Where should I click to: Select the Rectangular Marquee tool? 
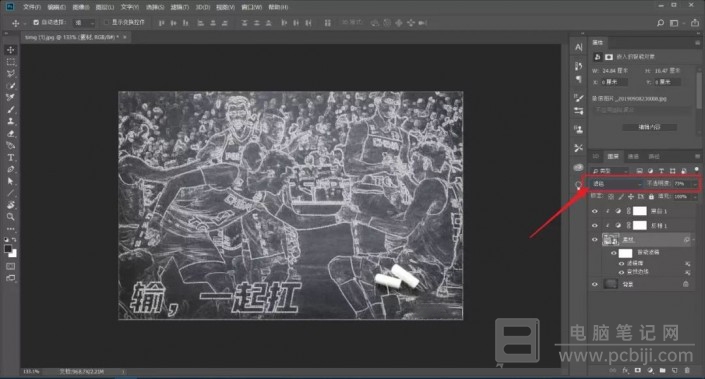(x=10, y=62)
